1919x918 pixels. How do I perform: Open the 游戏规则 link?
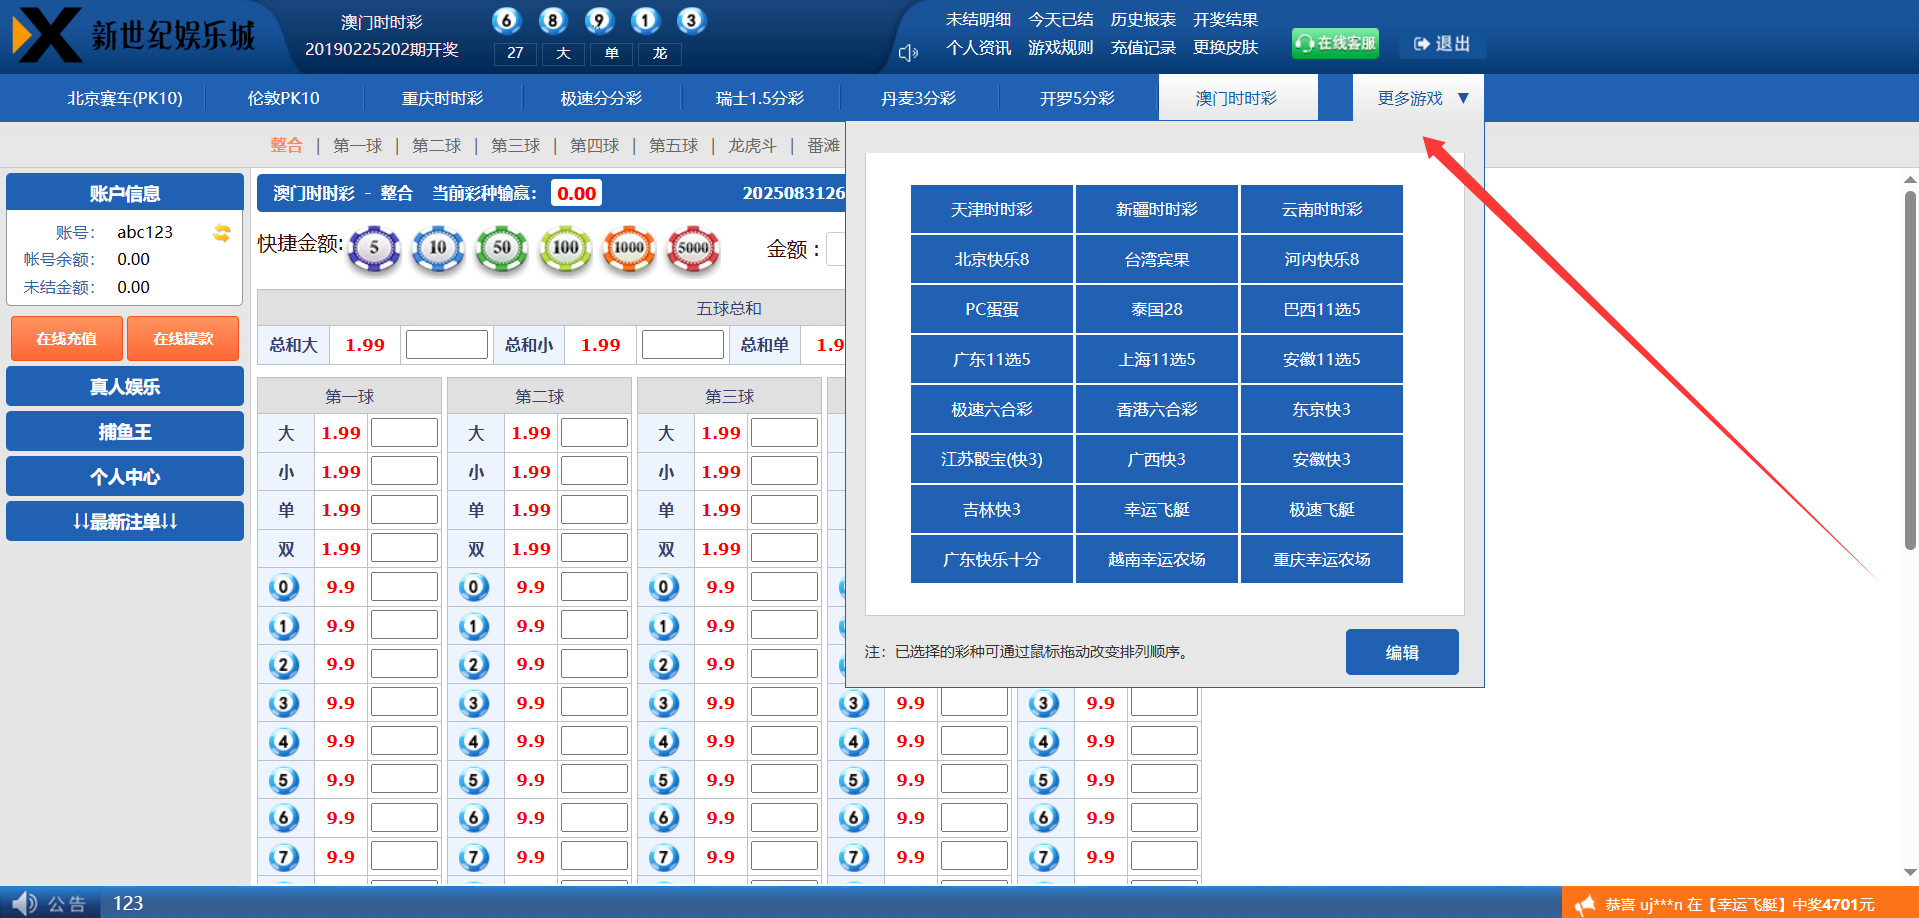pos(1060,47)
